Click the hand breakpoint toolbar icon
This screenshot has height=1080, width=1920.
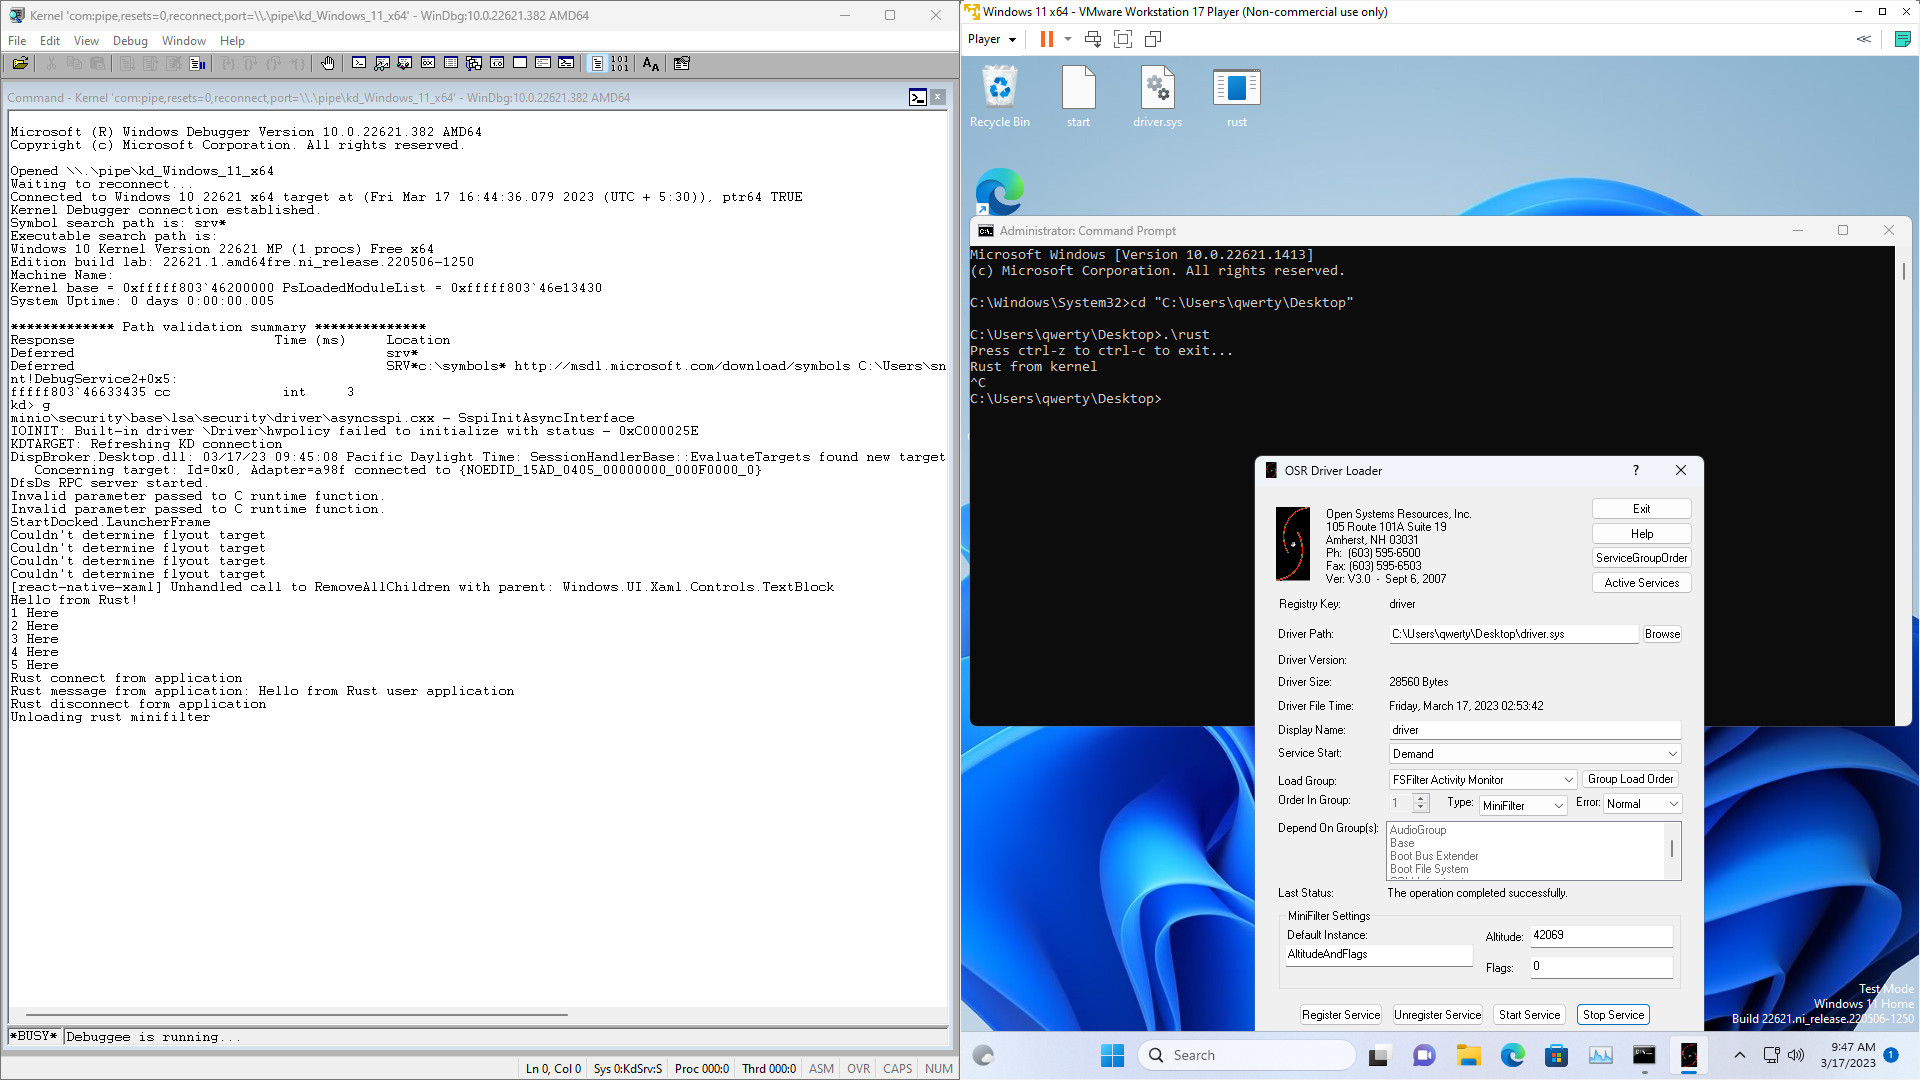328,63
